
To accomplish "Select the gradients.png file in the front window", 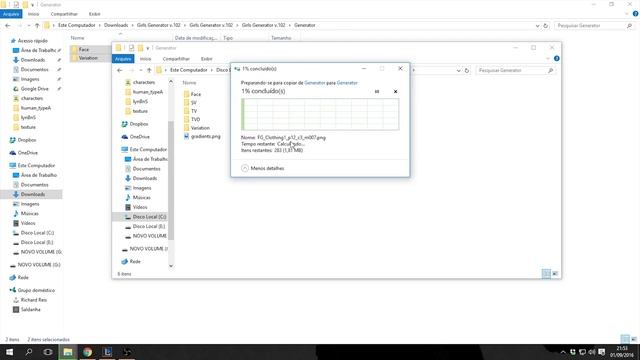I will (x=202, y=136).
